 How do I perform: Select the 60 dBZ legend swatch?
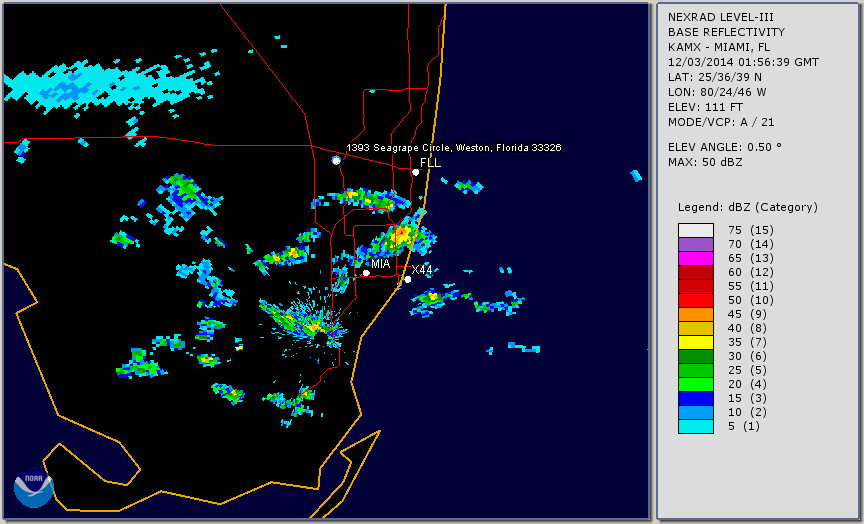pos(696,272)
